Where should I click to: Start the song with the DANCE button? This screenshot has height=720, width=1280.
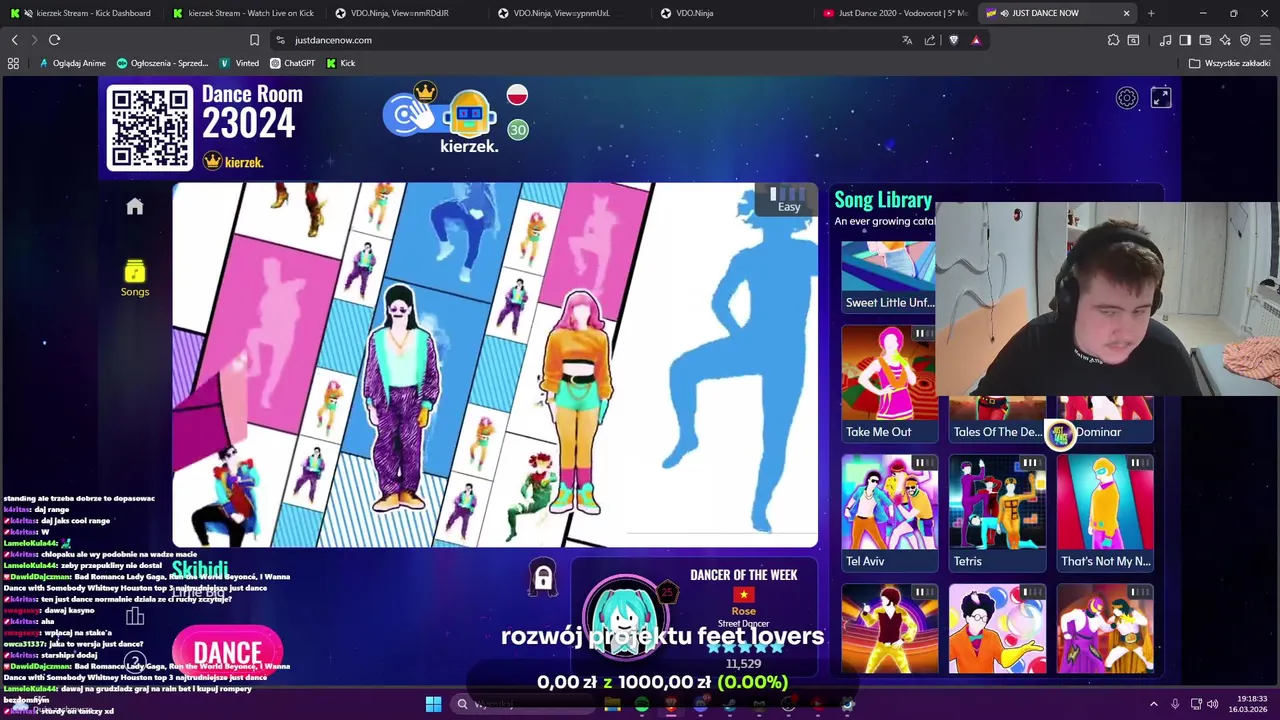click(x=227, y=654)
